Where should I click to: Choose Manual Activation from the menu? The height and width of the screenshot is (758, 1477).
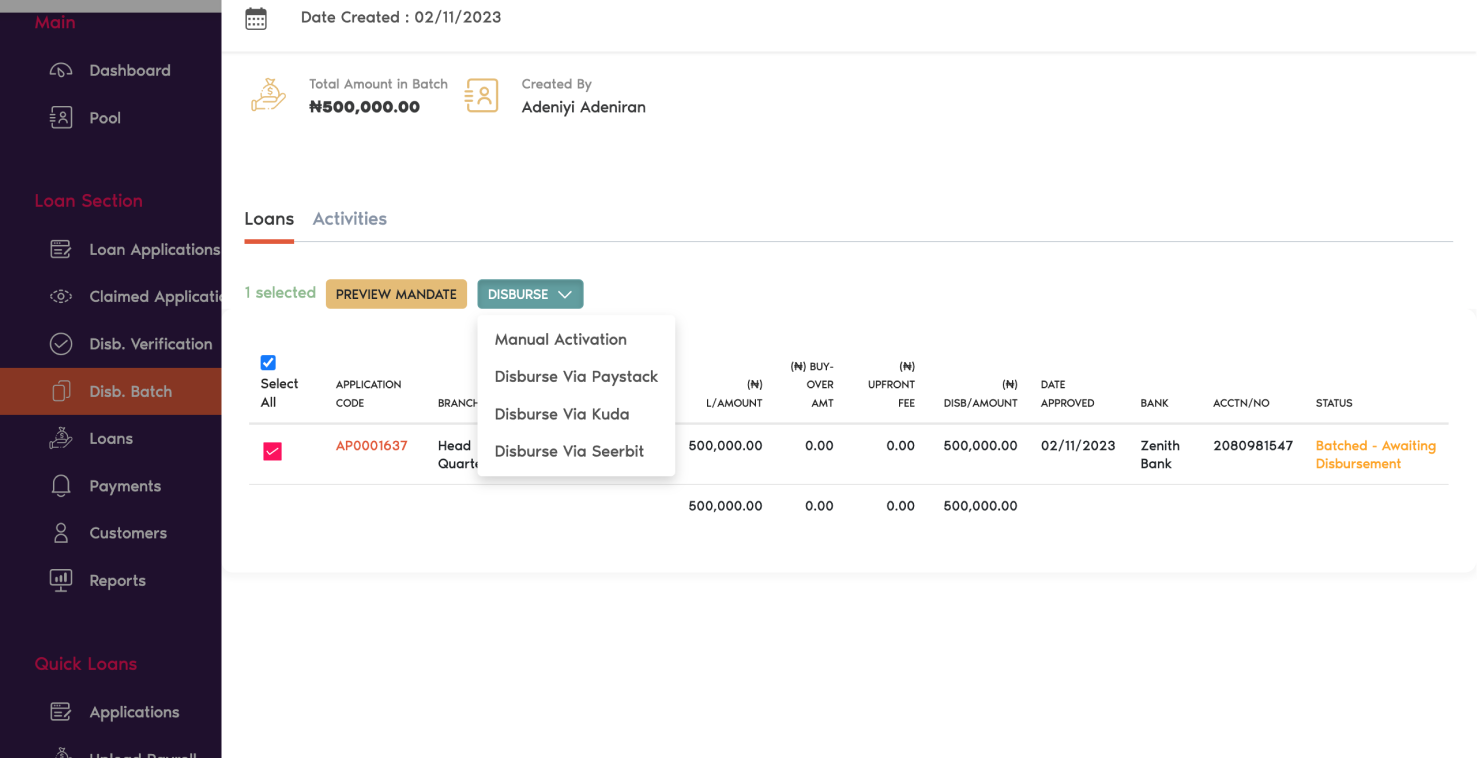(x=560, y=339)
